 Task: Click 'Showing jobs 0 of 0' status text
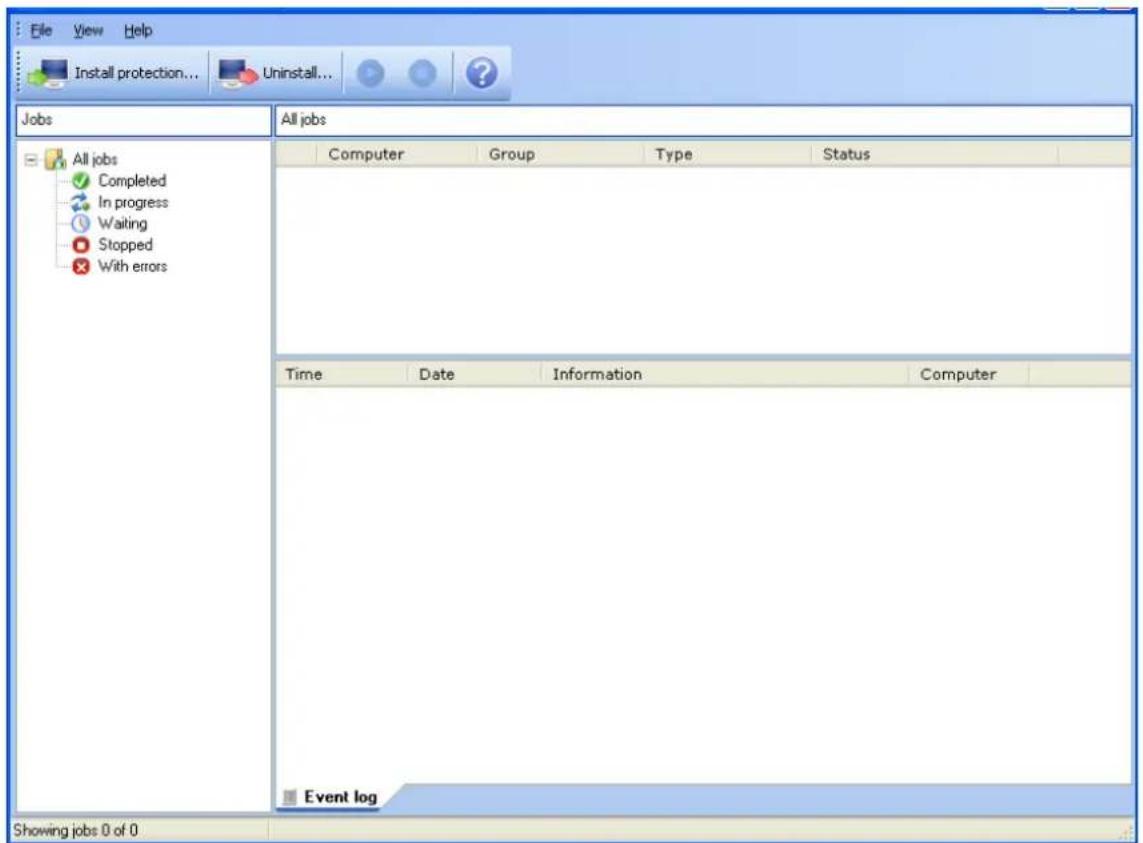tap(76, 831)
